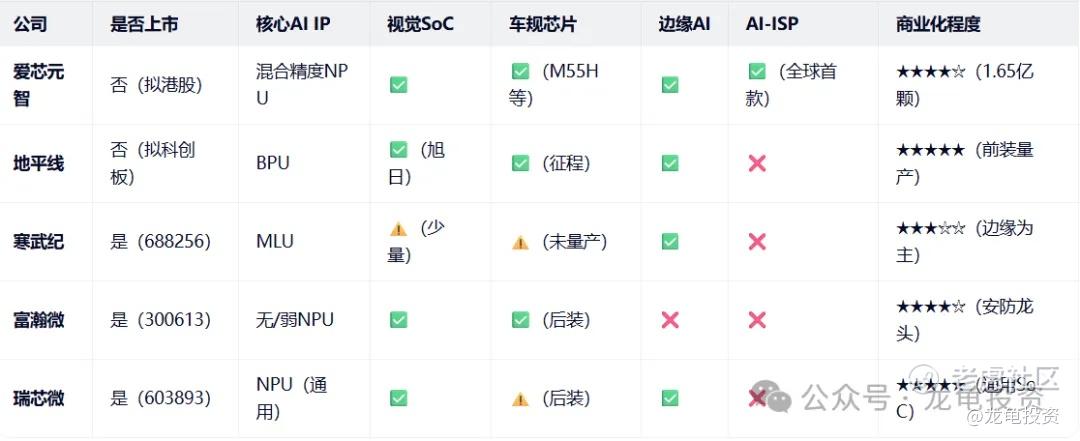
Task: Click the 公司 column header
Action: tap(30, 24)
